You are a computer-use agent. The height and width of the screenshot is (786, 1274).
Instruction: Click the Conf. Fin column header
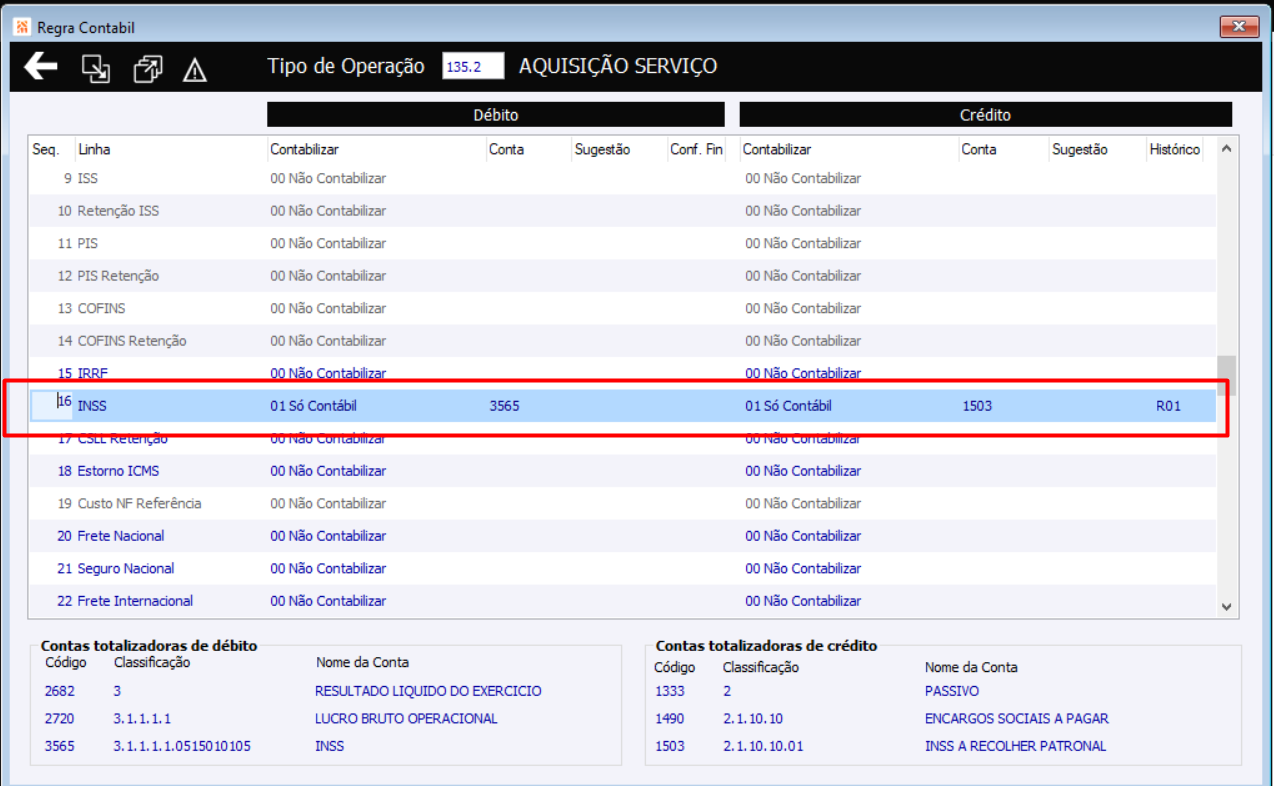coord(696,149)
